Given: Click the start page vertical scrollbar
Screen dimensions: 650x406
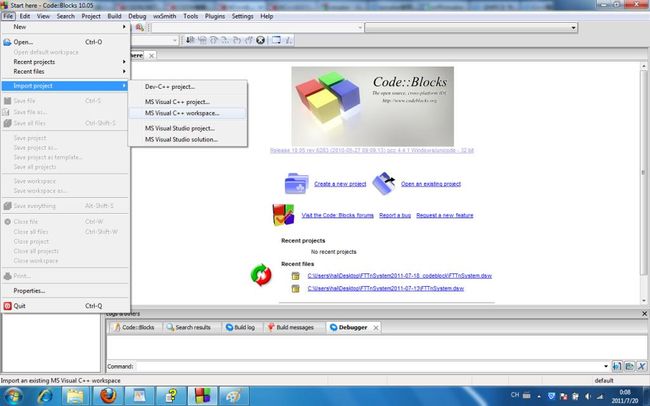Looking at the screenshot, I should click(x=644, y=182).
